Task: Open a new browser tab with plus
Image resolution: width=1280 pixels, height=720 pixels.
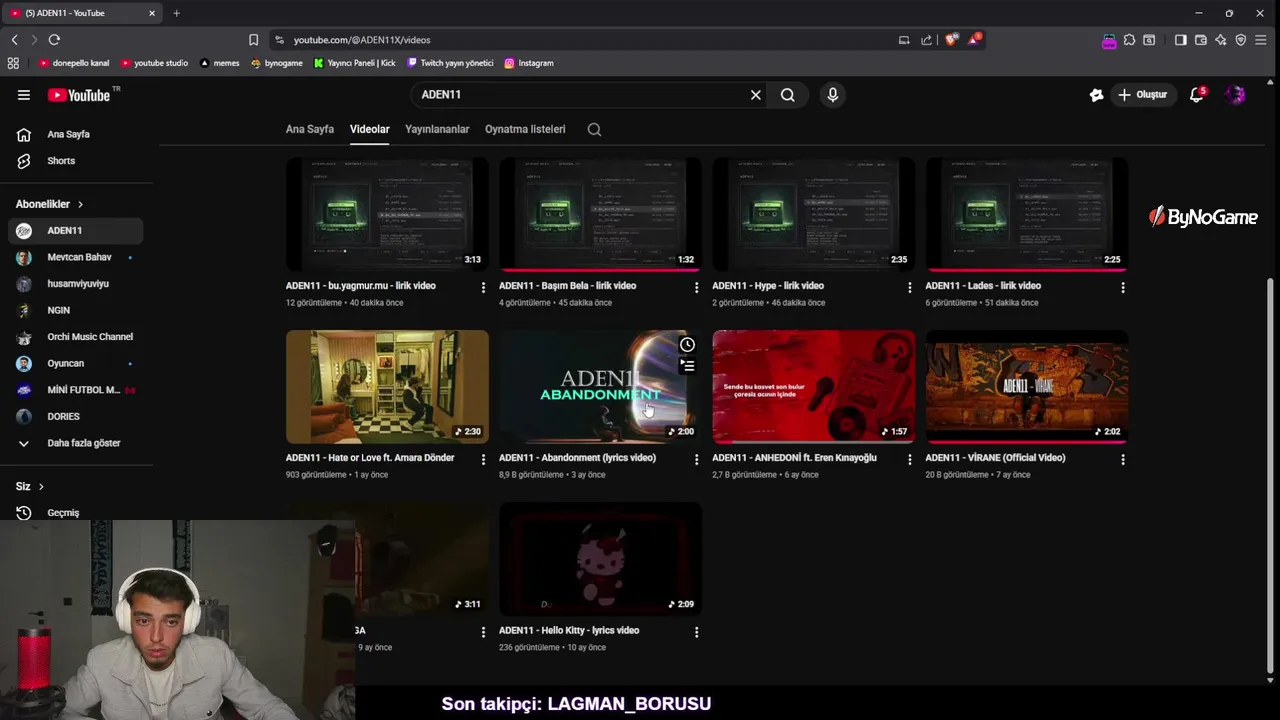Action: (x=177, y=13)
